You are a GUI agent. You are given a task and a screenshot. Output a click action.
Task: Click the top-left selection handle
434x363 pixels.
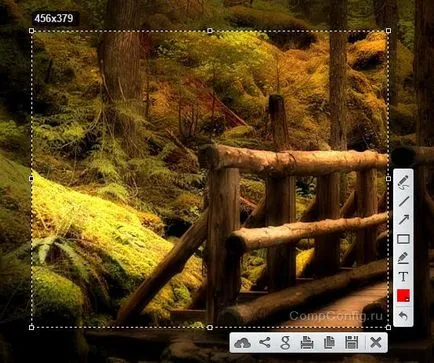(32, 31)
